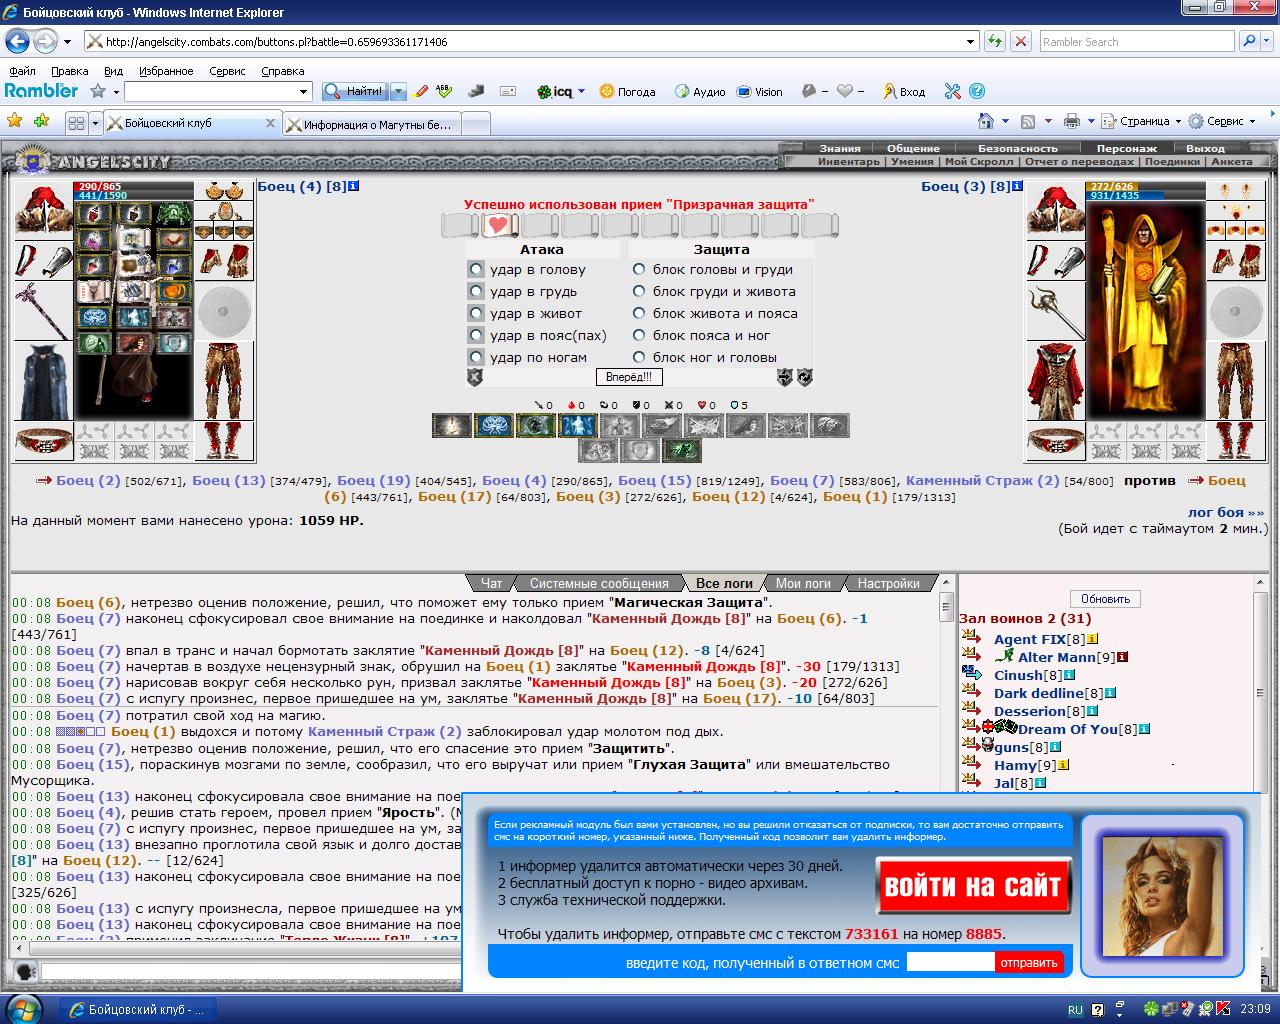This screenshot has height=1024, width=1280.
Task: Open the Справка menu
Action: [282, 71]
